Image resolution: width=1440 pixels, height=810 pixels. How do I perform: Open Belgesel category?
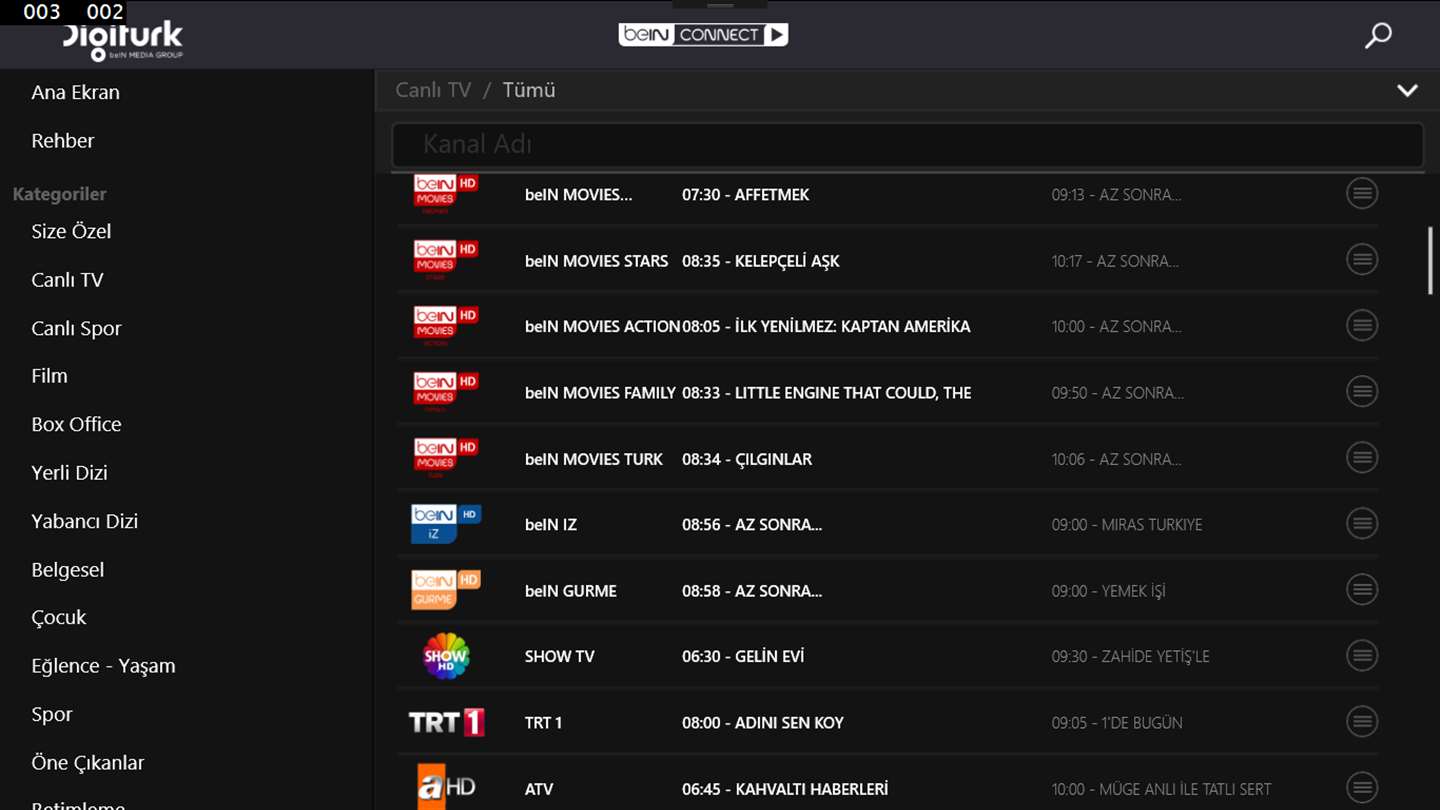coord(67,570)
